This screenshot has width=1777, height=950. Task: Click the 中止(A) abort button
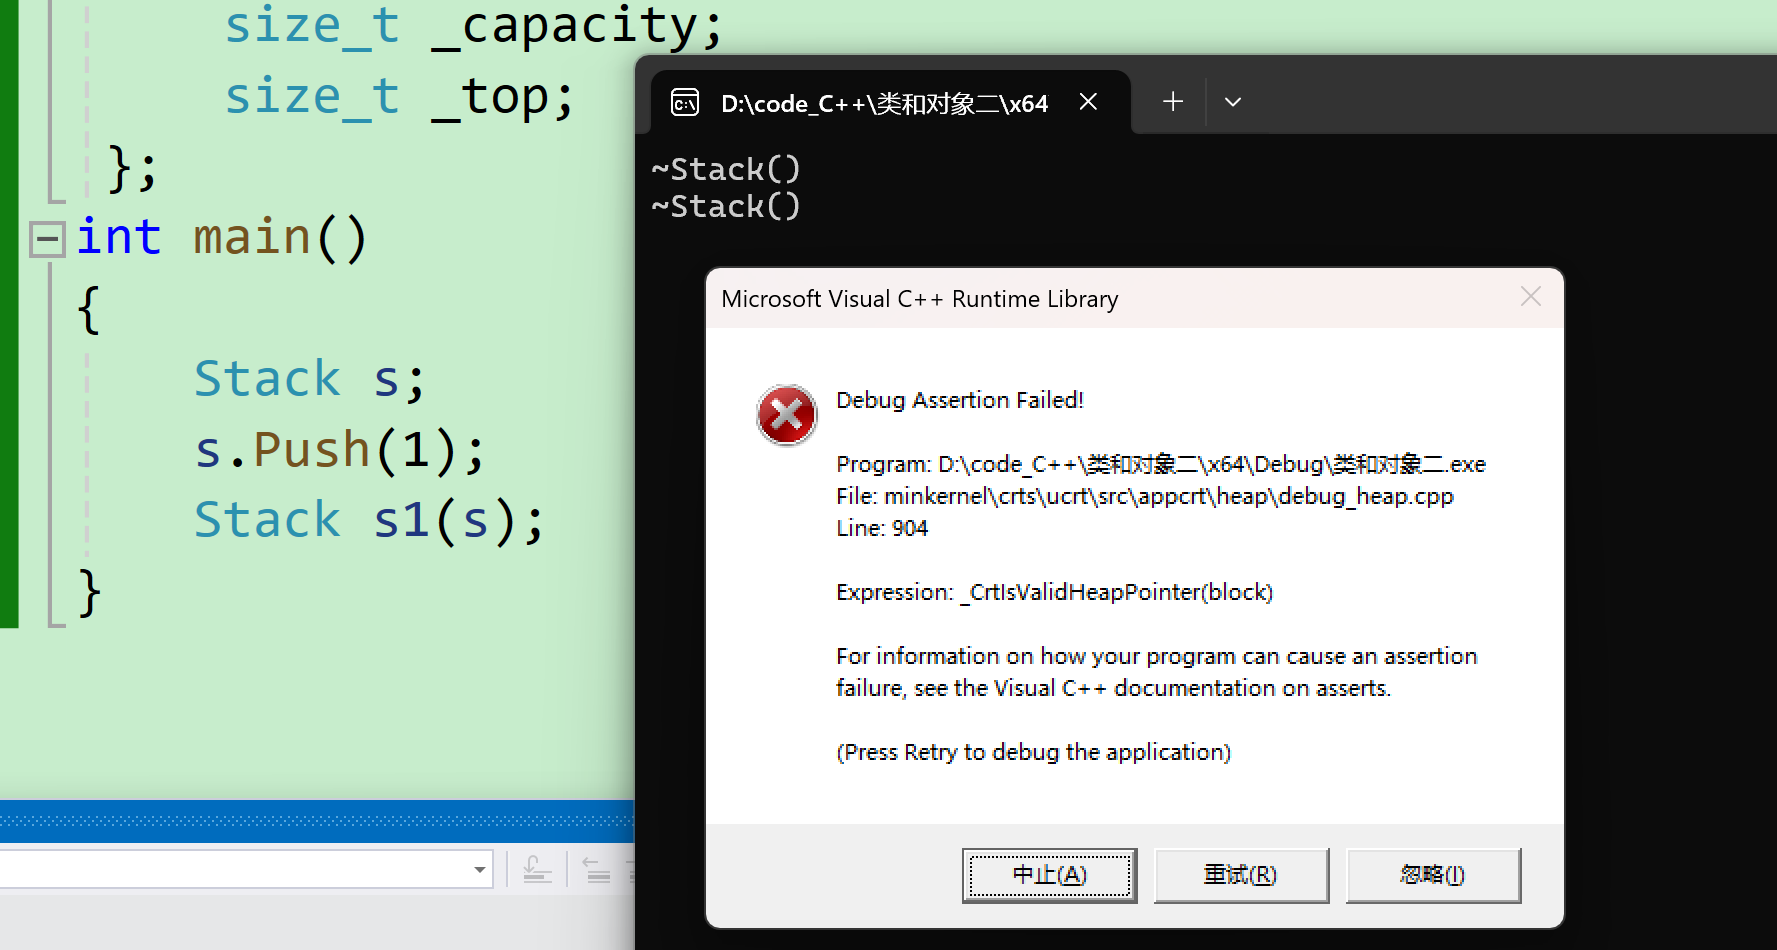[x=1049, y=875]
